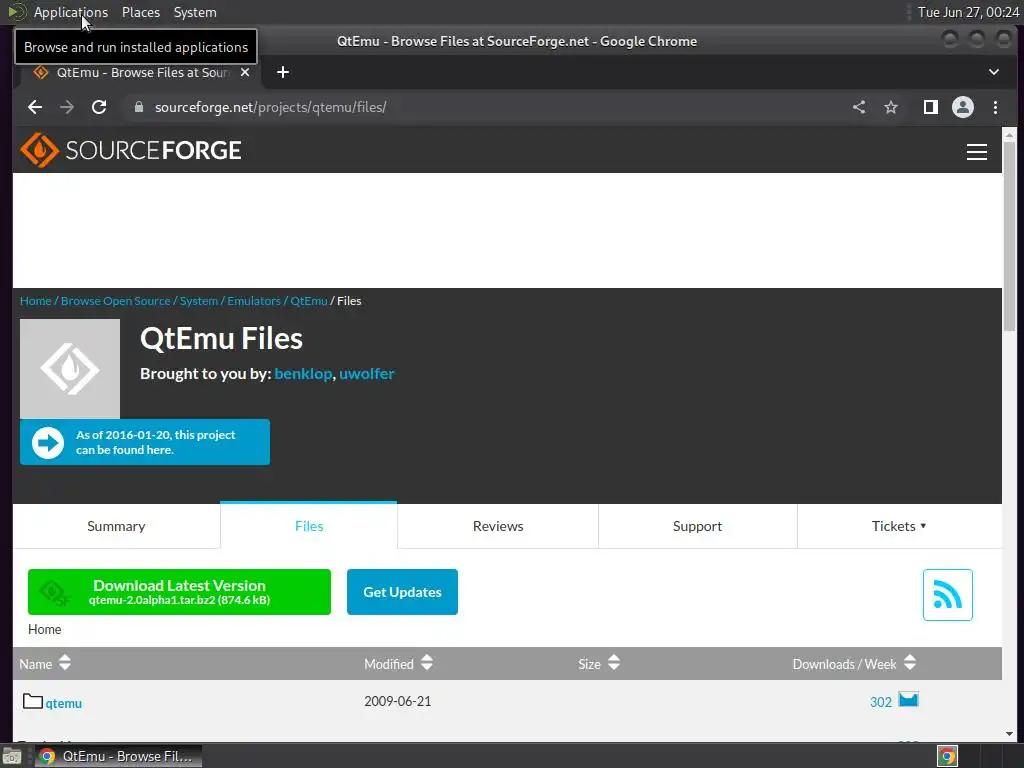The width and height of the screenshot is (1024, 768).
Task: Click the Get Updates button
Action: (402, 592)
